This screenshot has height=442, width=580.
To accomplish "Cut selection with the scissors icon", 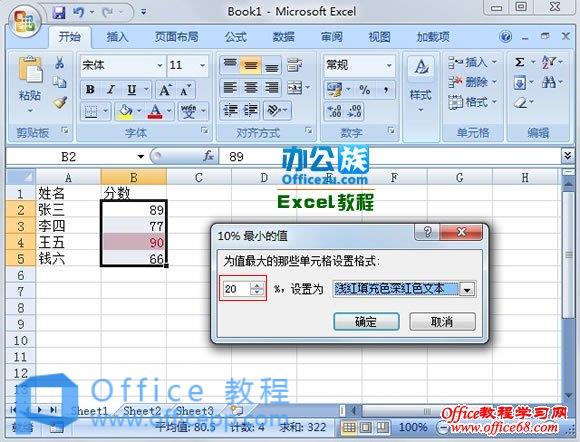I will pyautogui.click(x=59, y=63).
